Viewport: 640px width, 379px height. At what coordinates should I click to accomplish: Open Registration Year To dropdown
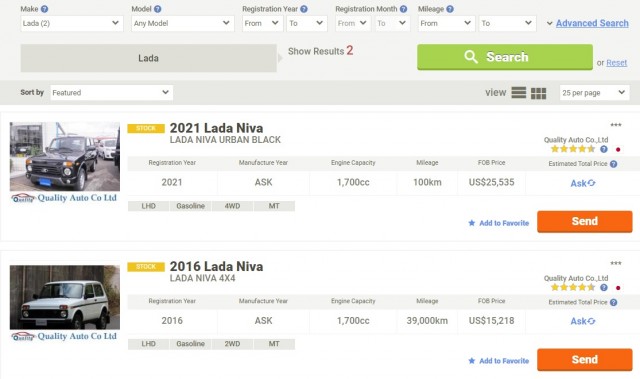307,23
